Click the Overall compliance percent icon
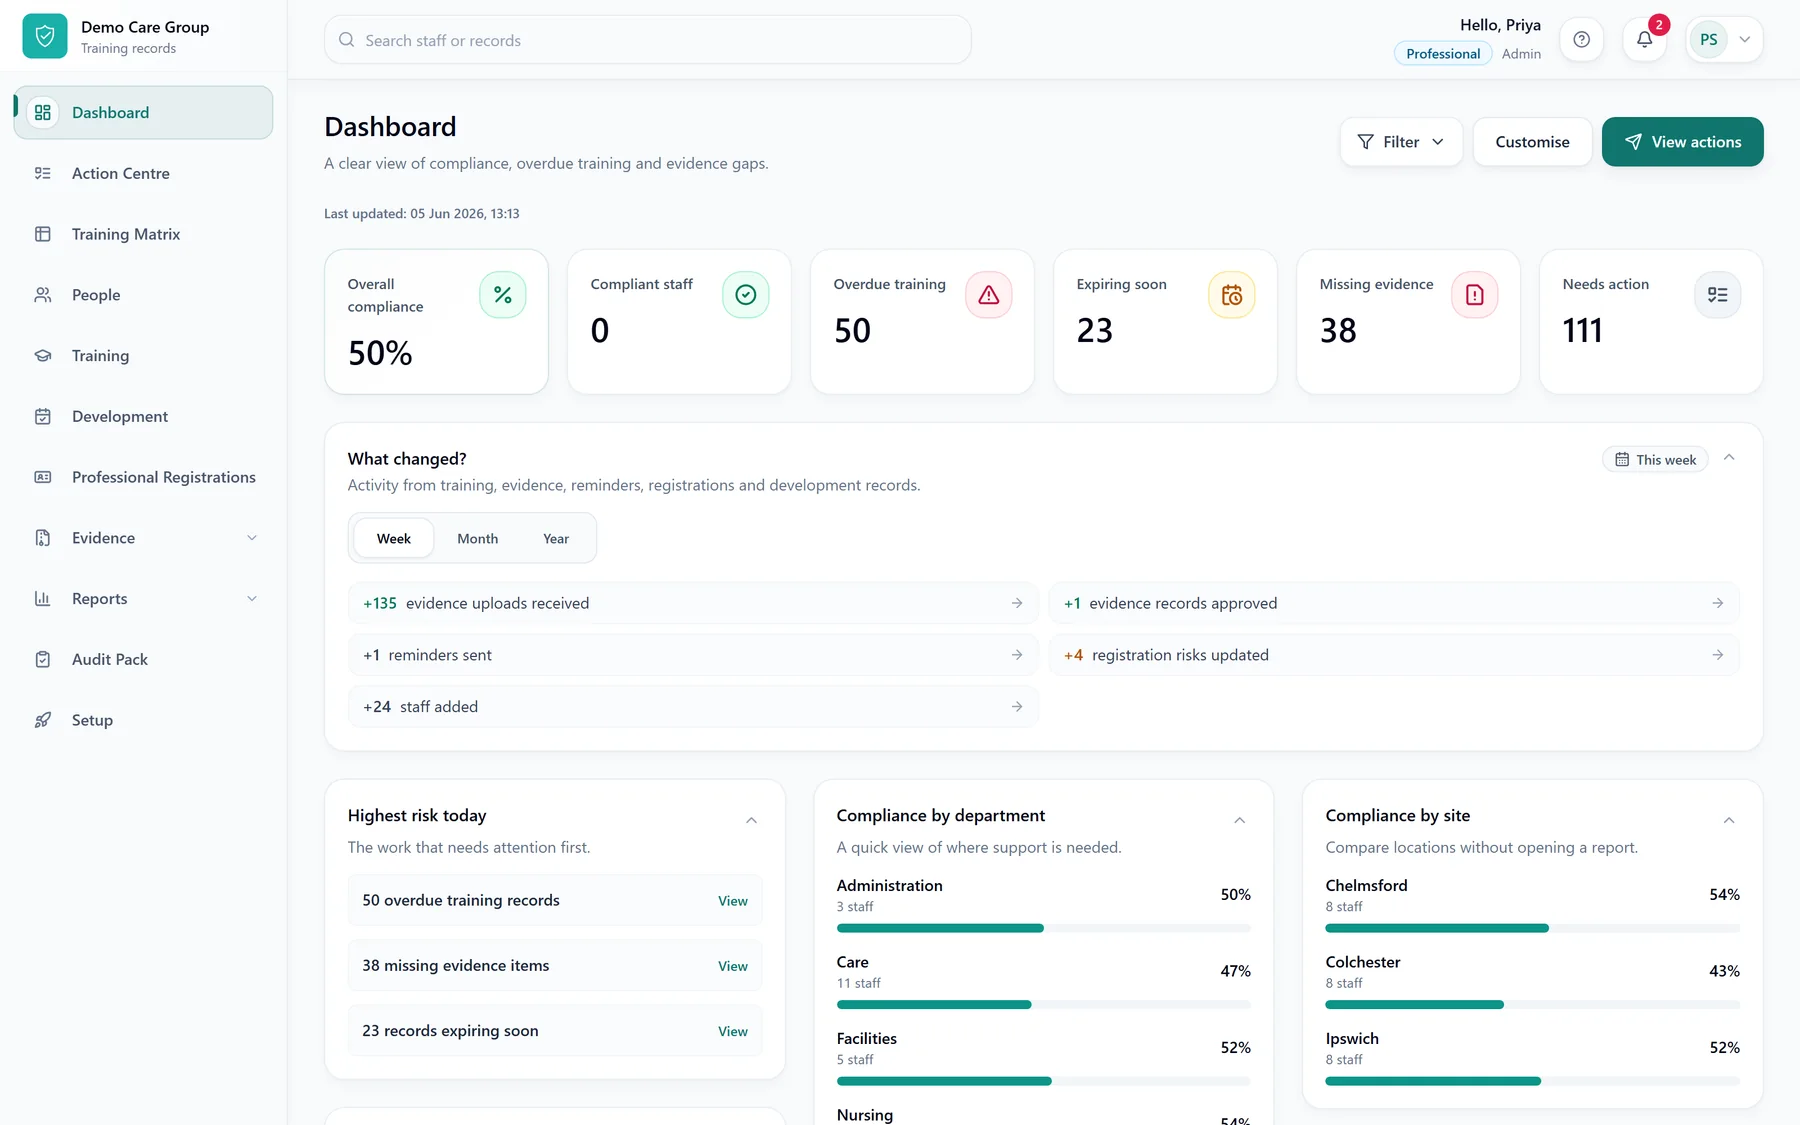Viewport: 1800px width, 1125px height. 503,295
